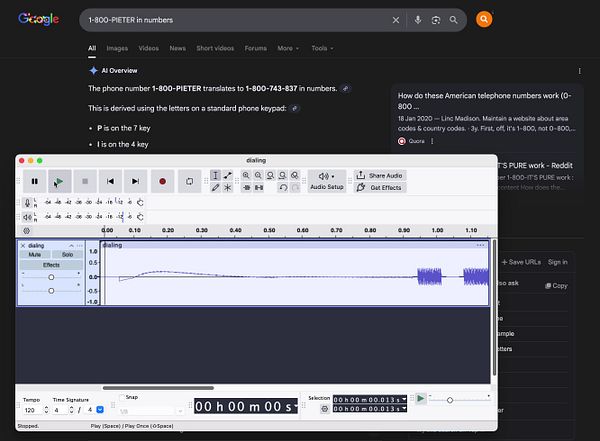Screen dimensions: 600x441
Task: Click the Stop button in transport toolbar
Action: [85, 181]
